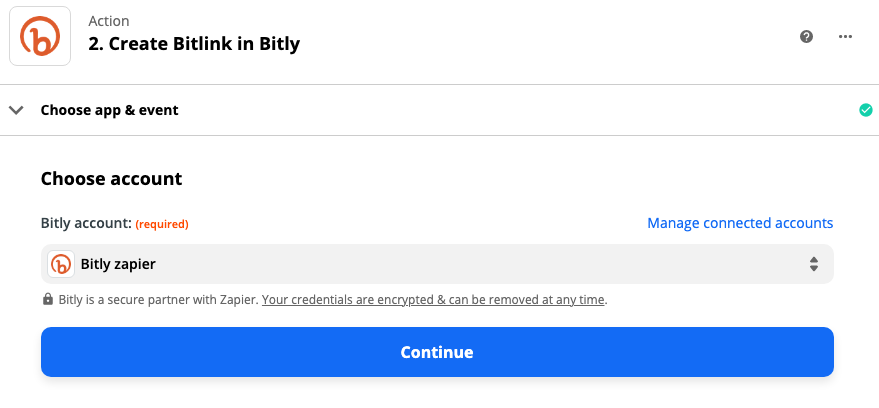Open the help question mark icon

pos(807,37)
